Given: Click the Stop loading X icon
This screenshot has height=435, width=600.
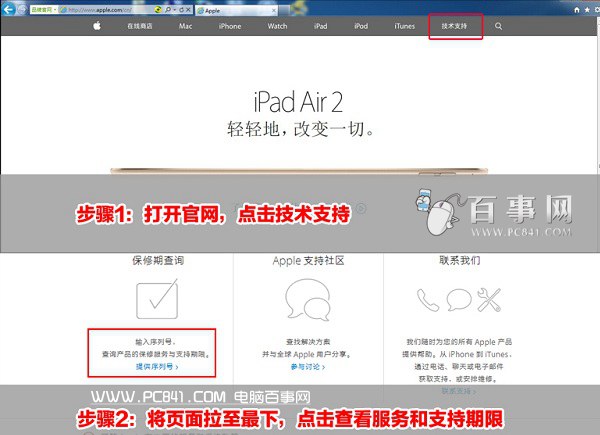Looking at the screenshot, I should [x=188, y=10].
